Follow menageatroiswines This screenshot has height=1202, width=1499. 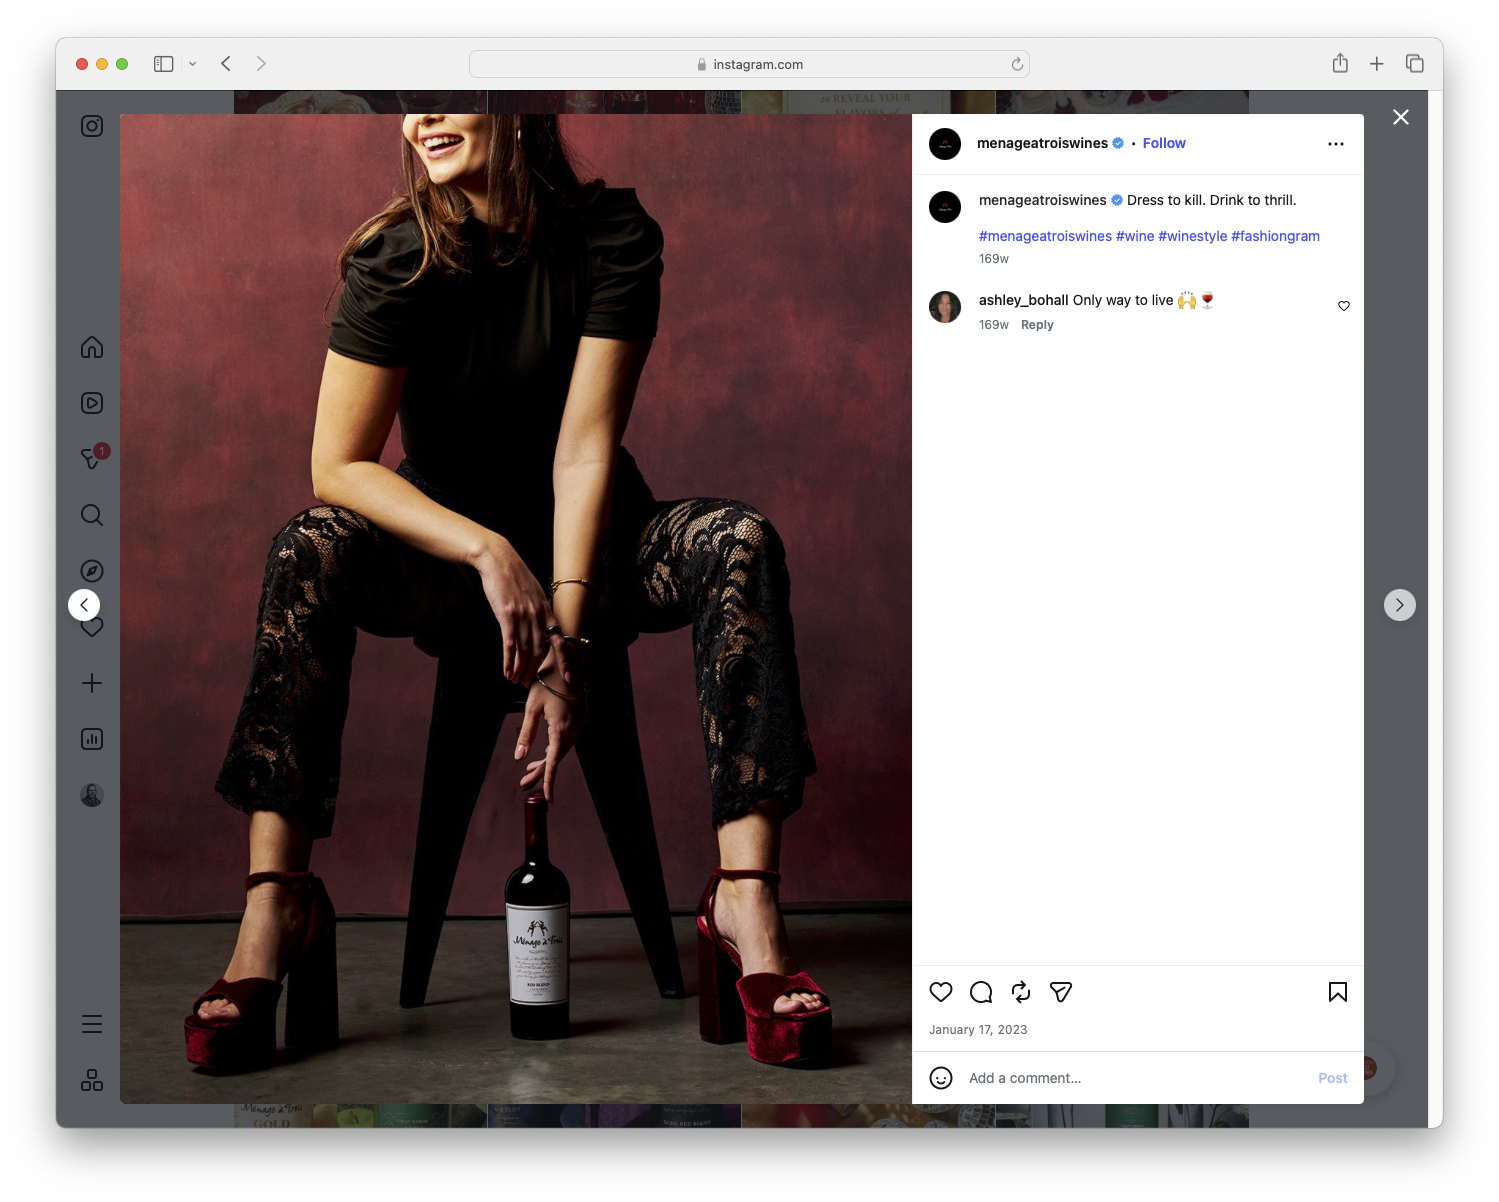tap(1163, 143)
